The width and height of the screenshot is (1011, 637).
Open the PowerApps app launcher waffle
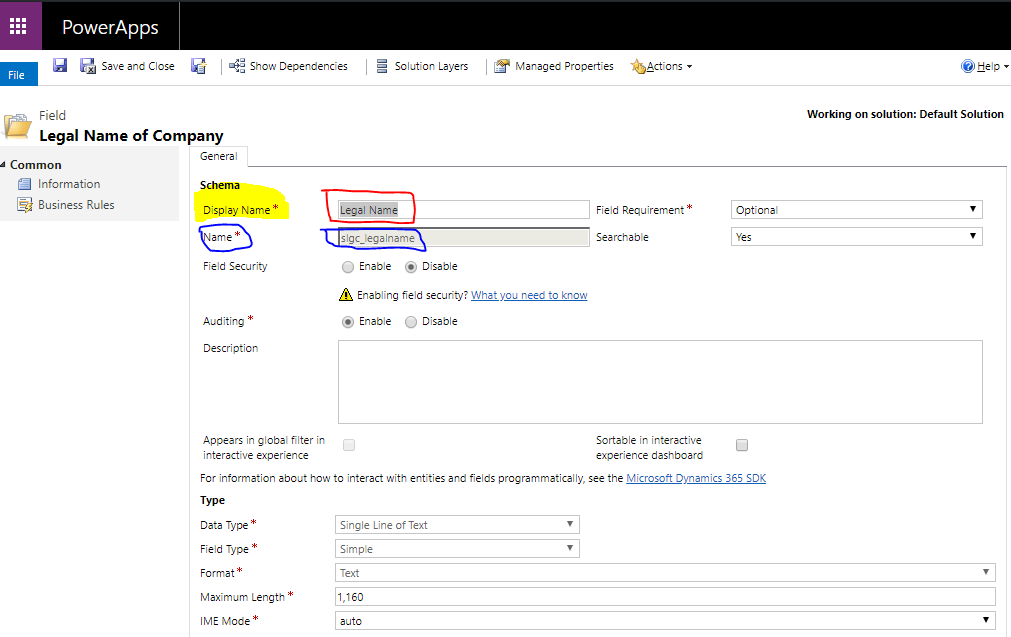[18, 26]
